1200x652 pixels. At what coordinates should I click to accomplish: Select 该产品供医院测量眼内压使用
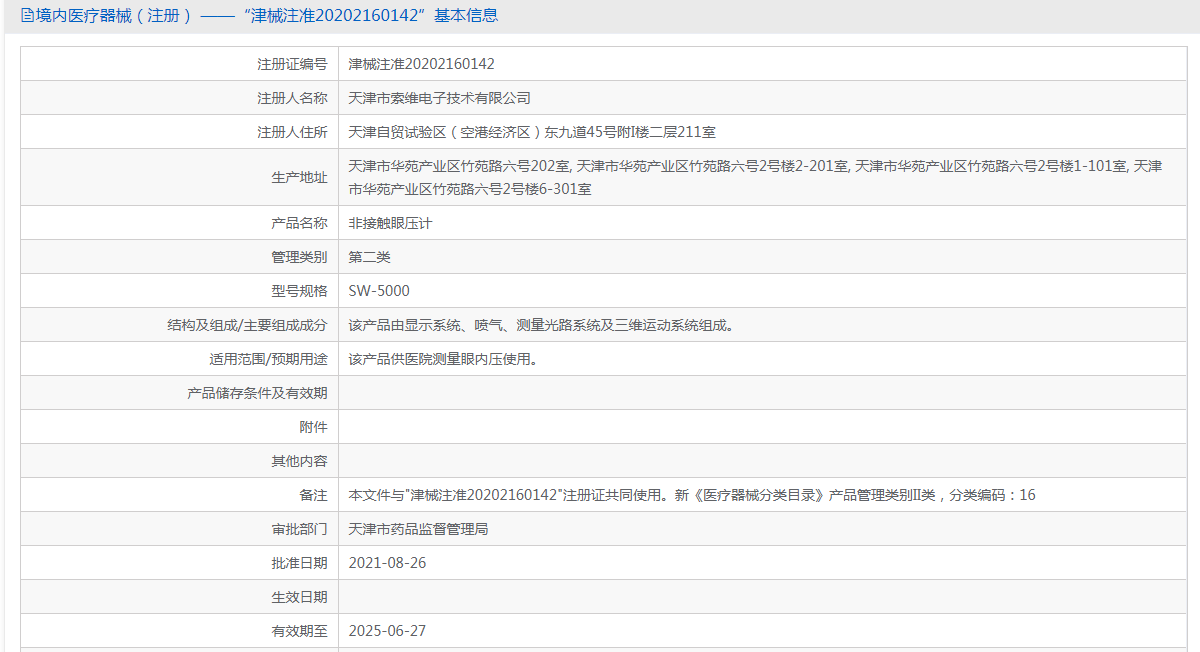pyautogui.click(x=443, y=359)
